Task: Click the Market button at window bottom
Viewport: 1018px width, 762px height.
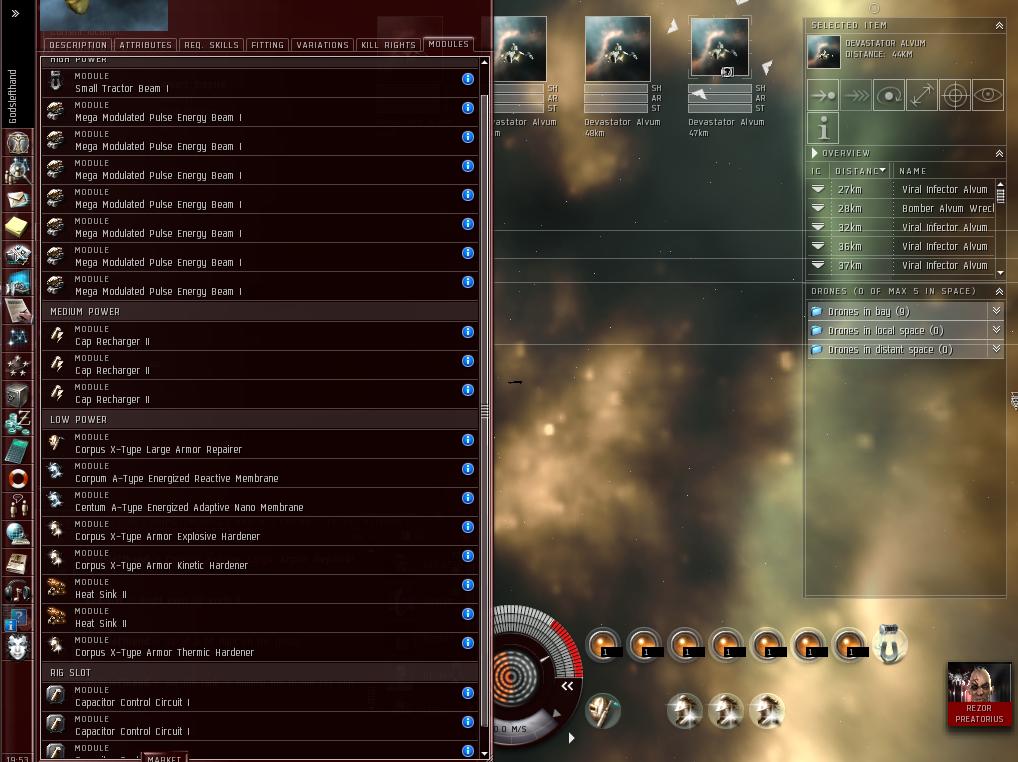Action: [164, 758]
